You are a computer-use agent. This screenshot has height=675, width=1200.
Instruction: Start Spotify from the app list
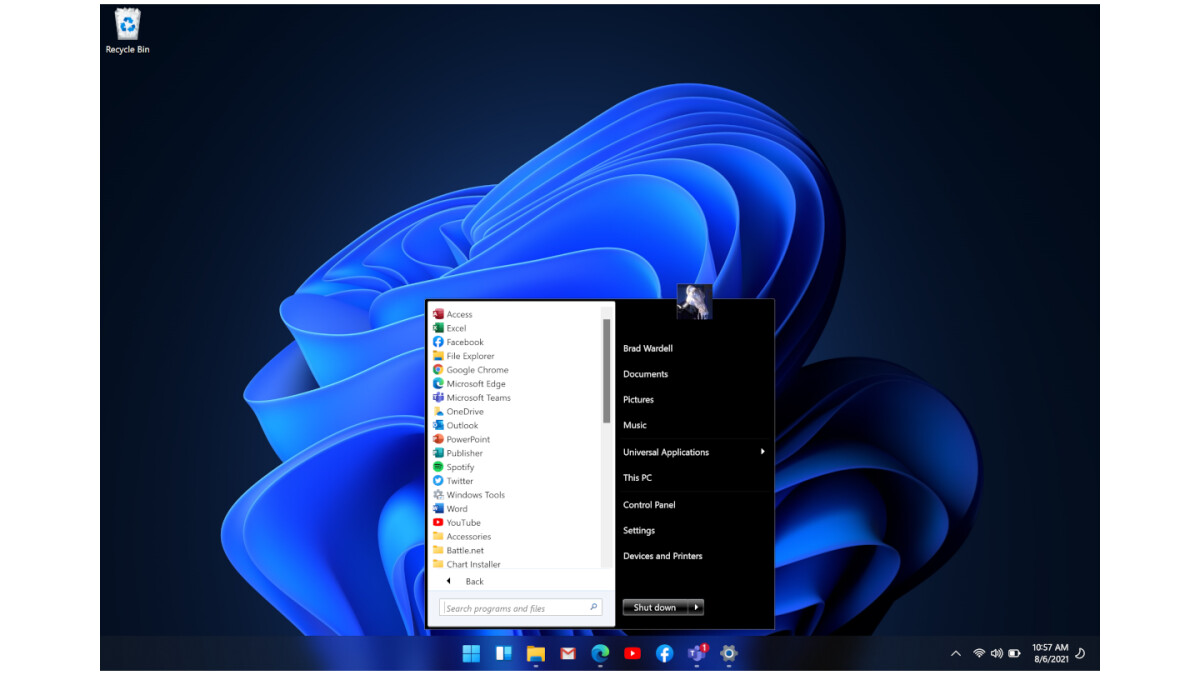(x=459, y=466)
